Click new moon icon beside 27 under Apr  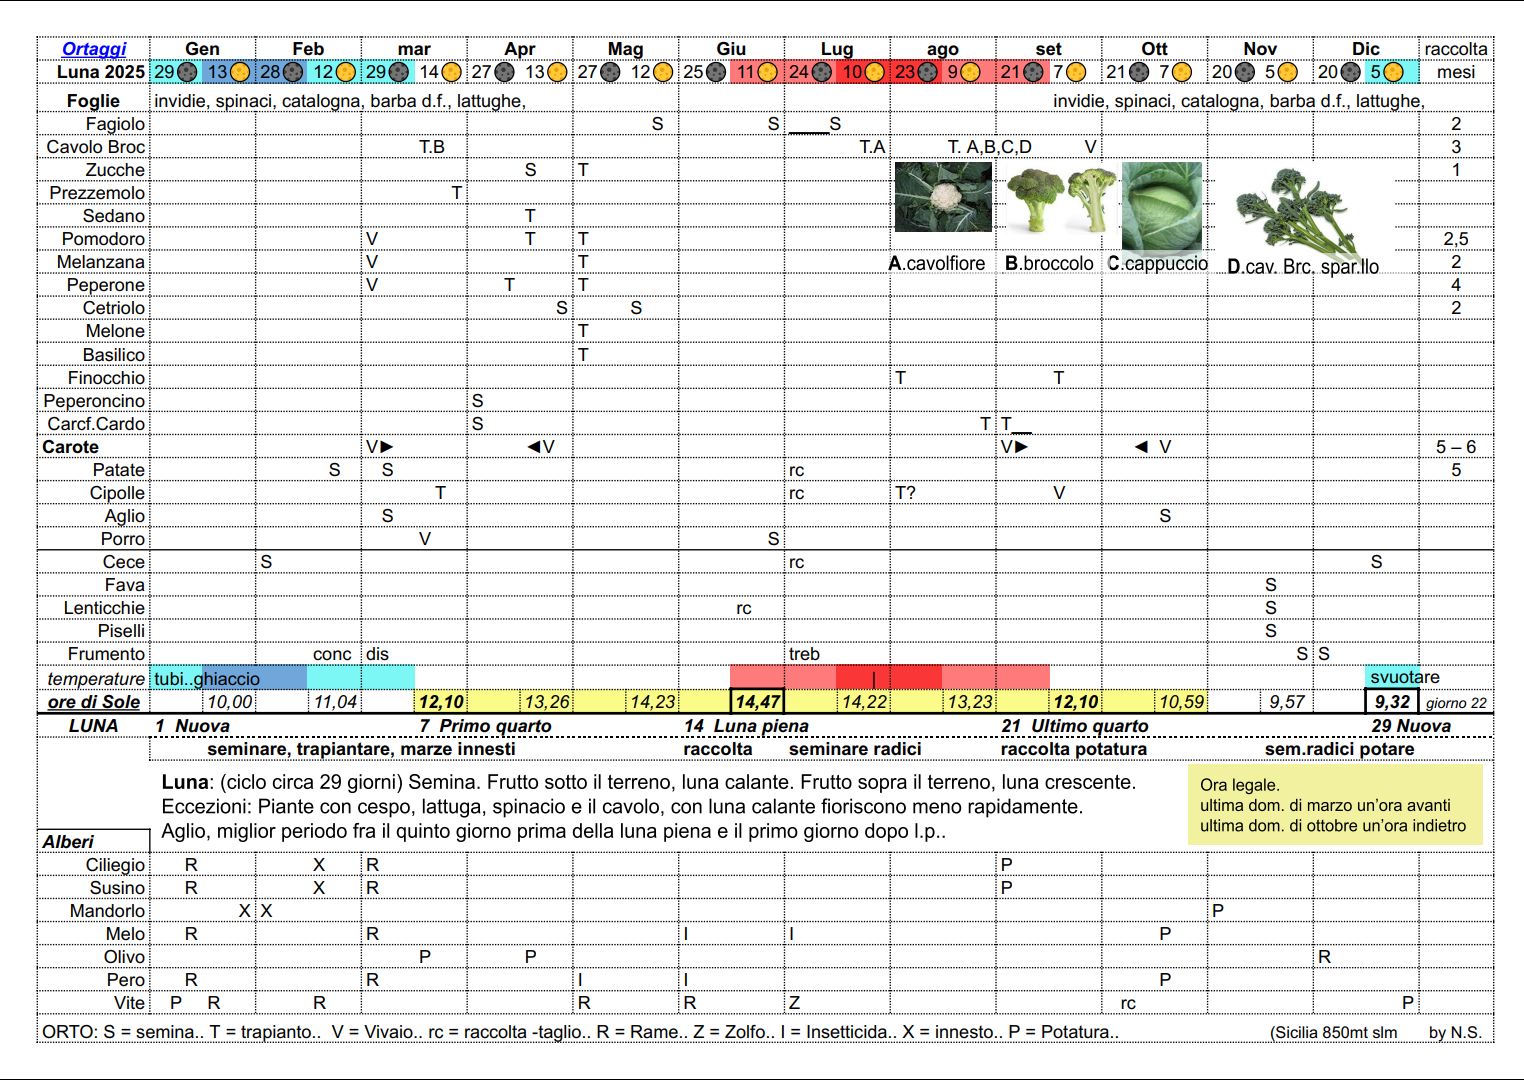tap(505, 72)
